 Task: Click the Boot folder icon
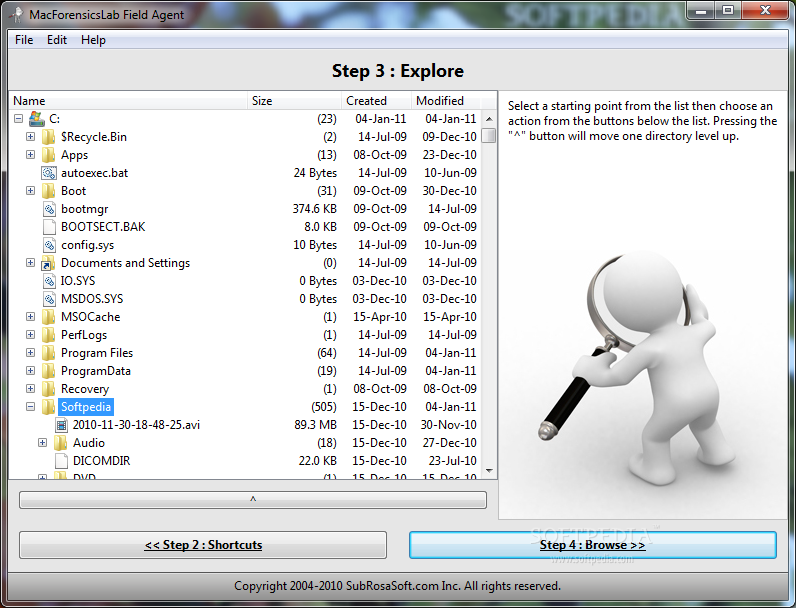click(x=49, y=191)
